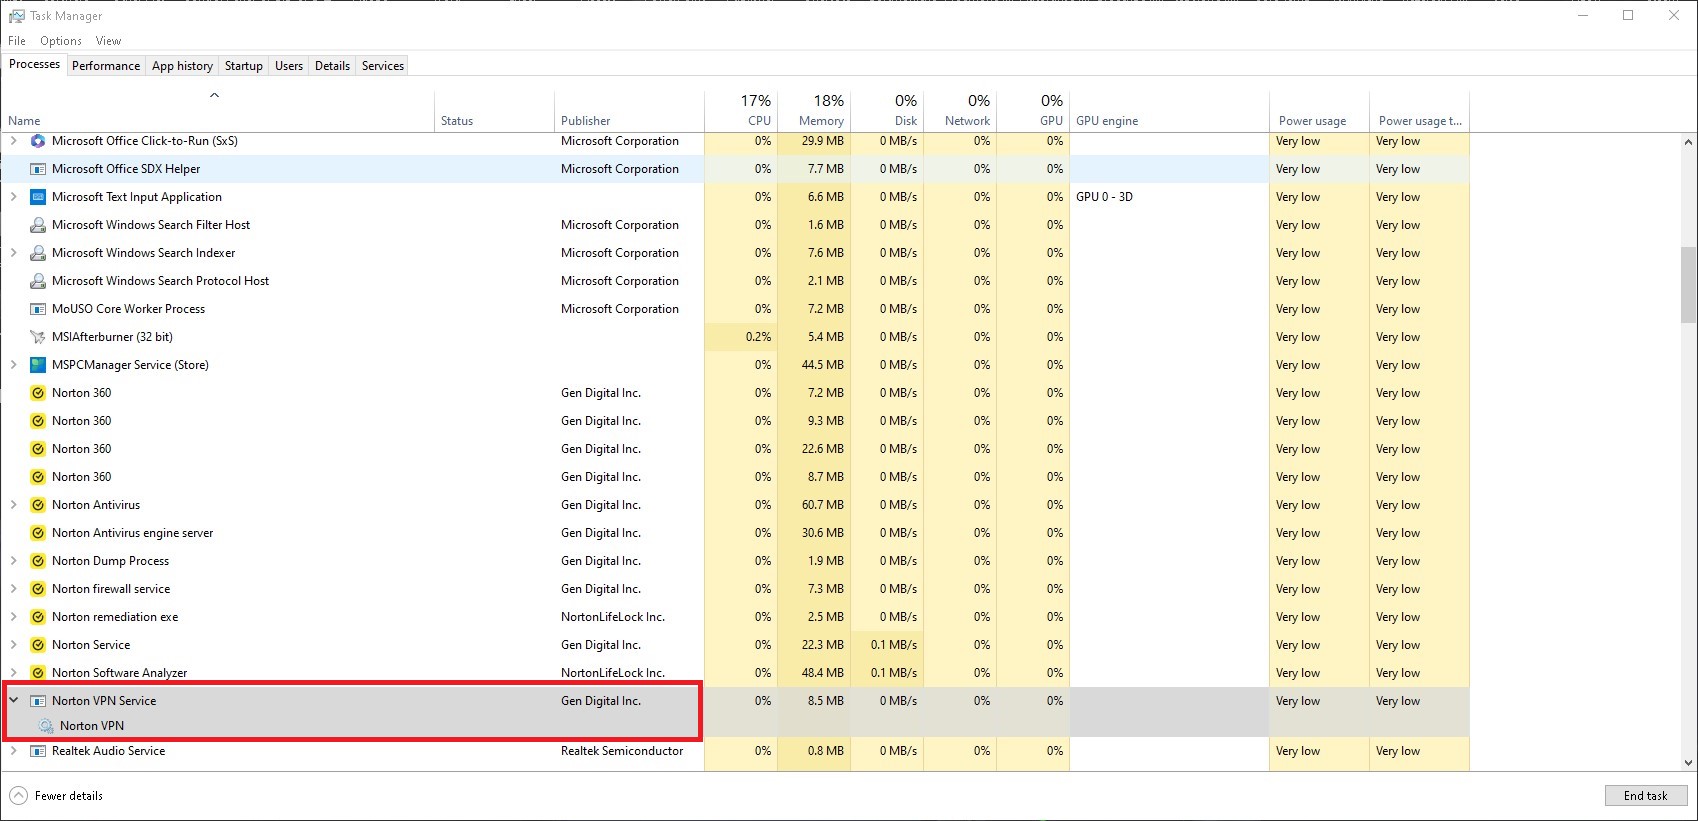Viewport: 1698px width, 821px height.
Task: Click the MSIAfterburner plane icon
Action: click(x=38, y=337)
